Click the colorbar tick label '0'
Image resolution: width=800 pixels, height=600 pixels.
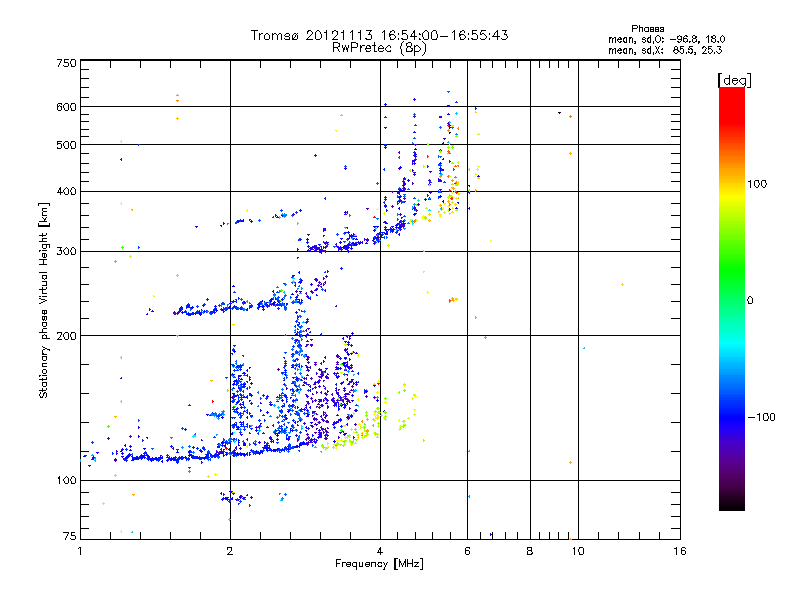tap(750, 301)
